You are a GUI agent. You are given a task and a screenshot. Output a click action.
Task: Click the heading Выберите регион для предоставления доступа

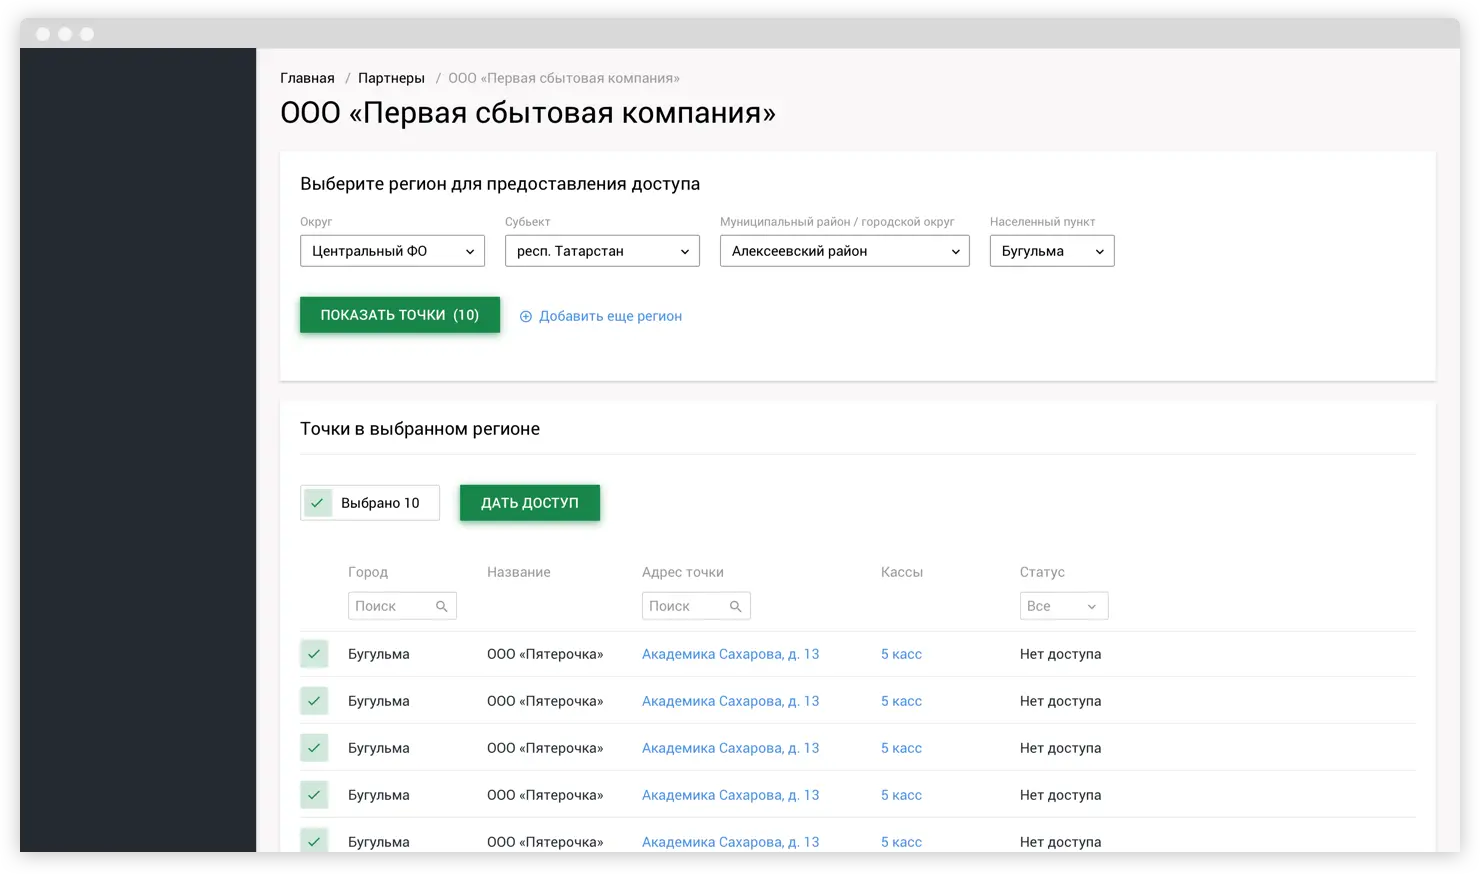pyautogui.click(x=500, y=184)
